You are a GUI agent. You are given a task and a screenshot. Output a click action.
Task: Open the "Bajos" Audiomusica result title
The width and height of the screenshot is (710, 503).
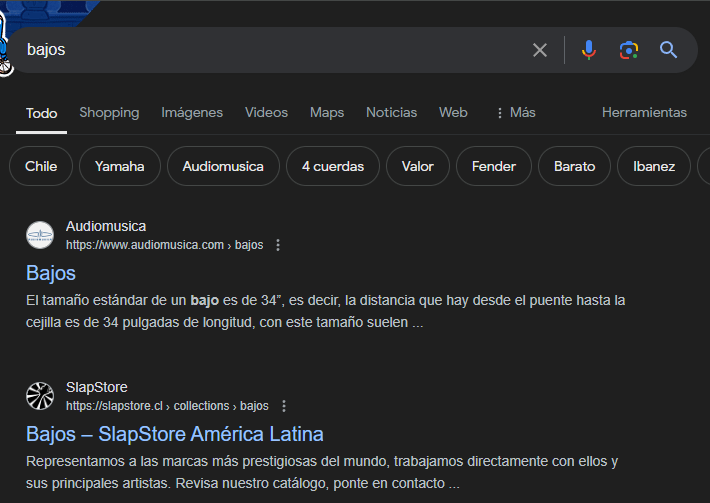point(51,273)
